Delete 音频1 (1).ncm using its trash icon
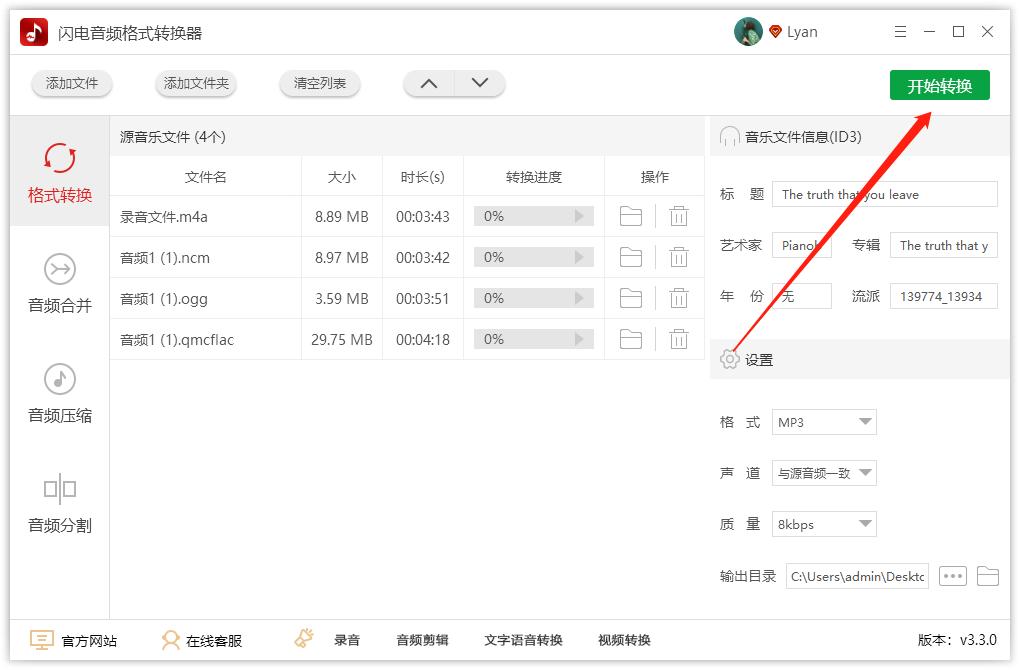 [x=678, y=258]
